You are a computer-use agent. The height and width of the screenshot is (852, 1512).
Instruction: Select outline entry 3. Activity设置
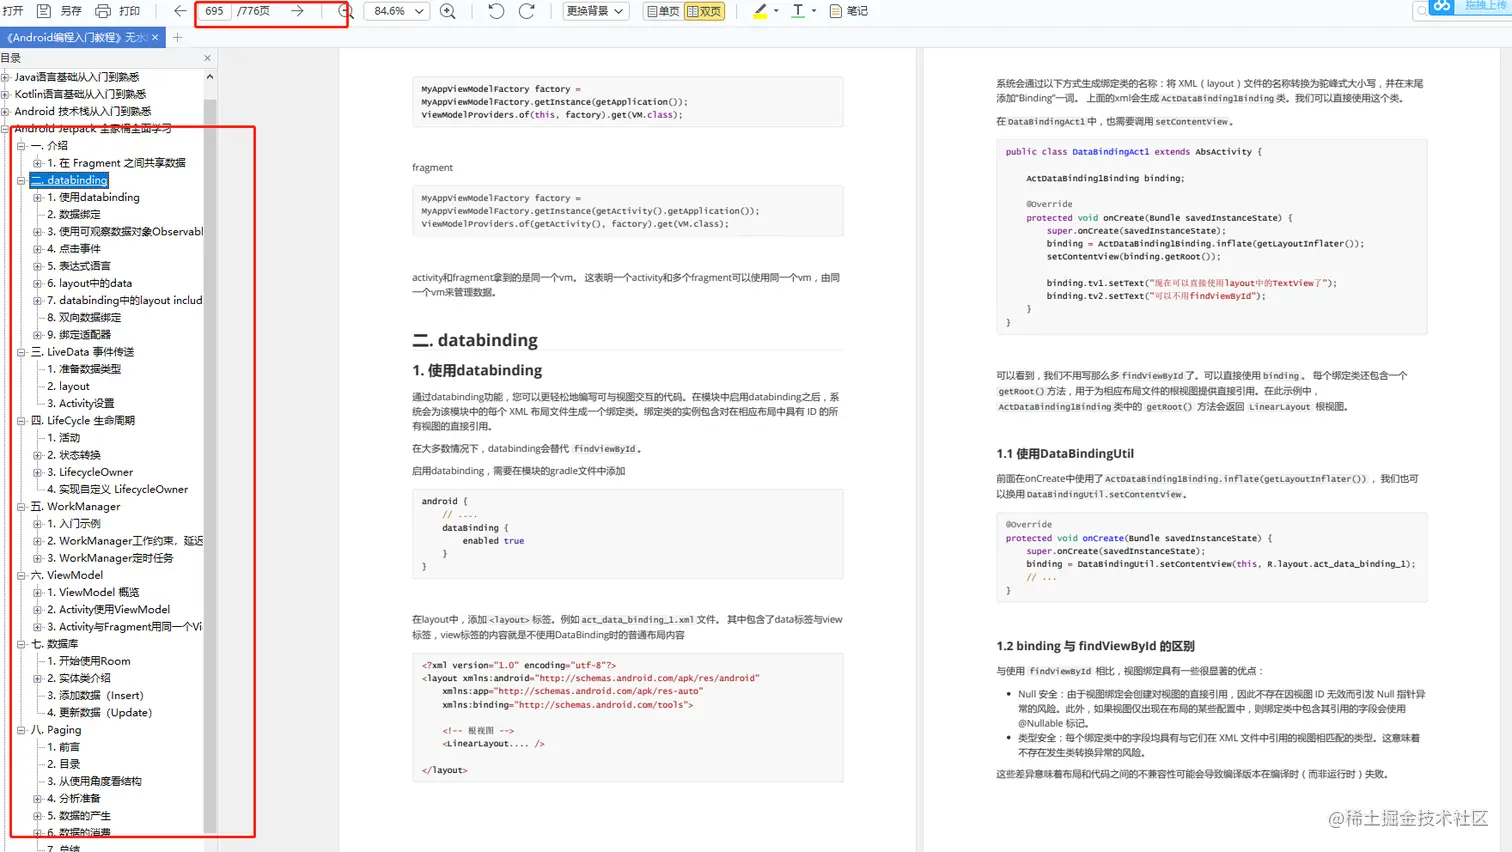point(81,403)
